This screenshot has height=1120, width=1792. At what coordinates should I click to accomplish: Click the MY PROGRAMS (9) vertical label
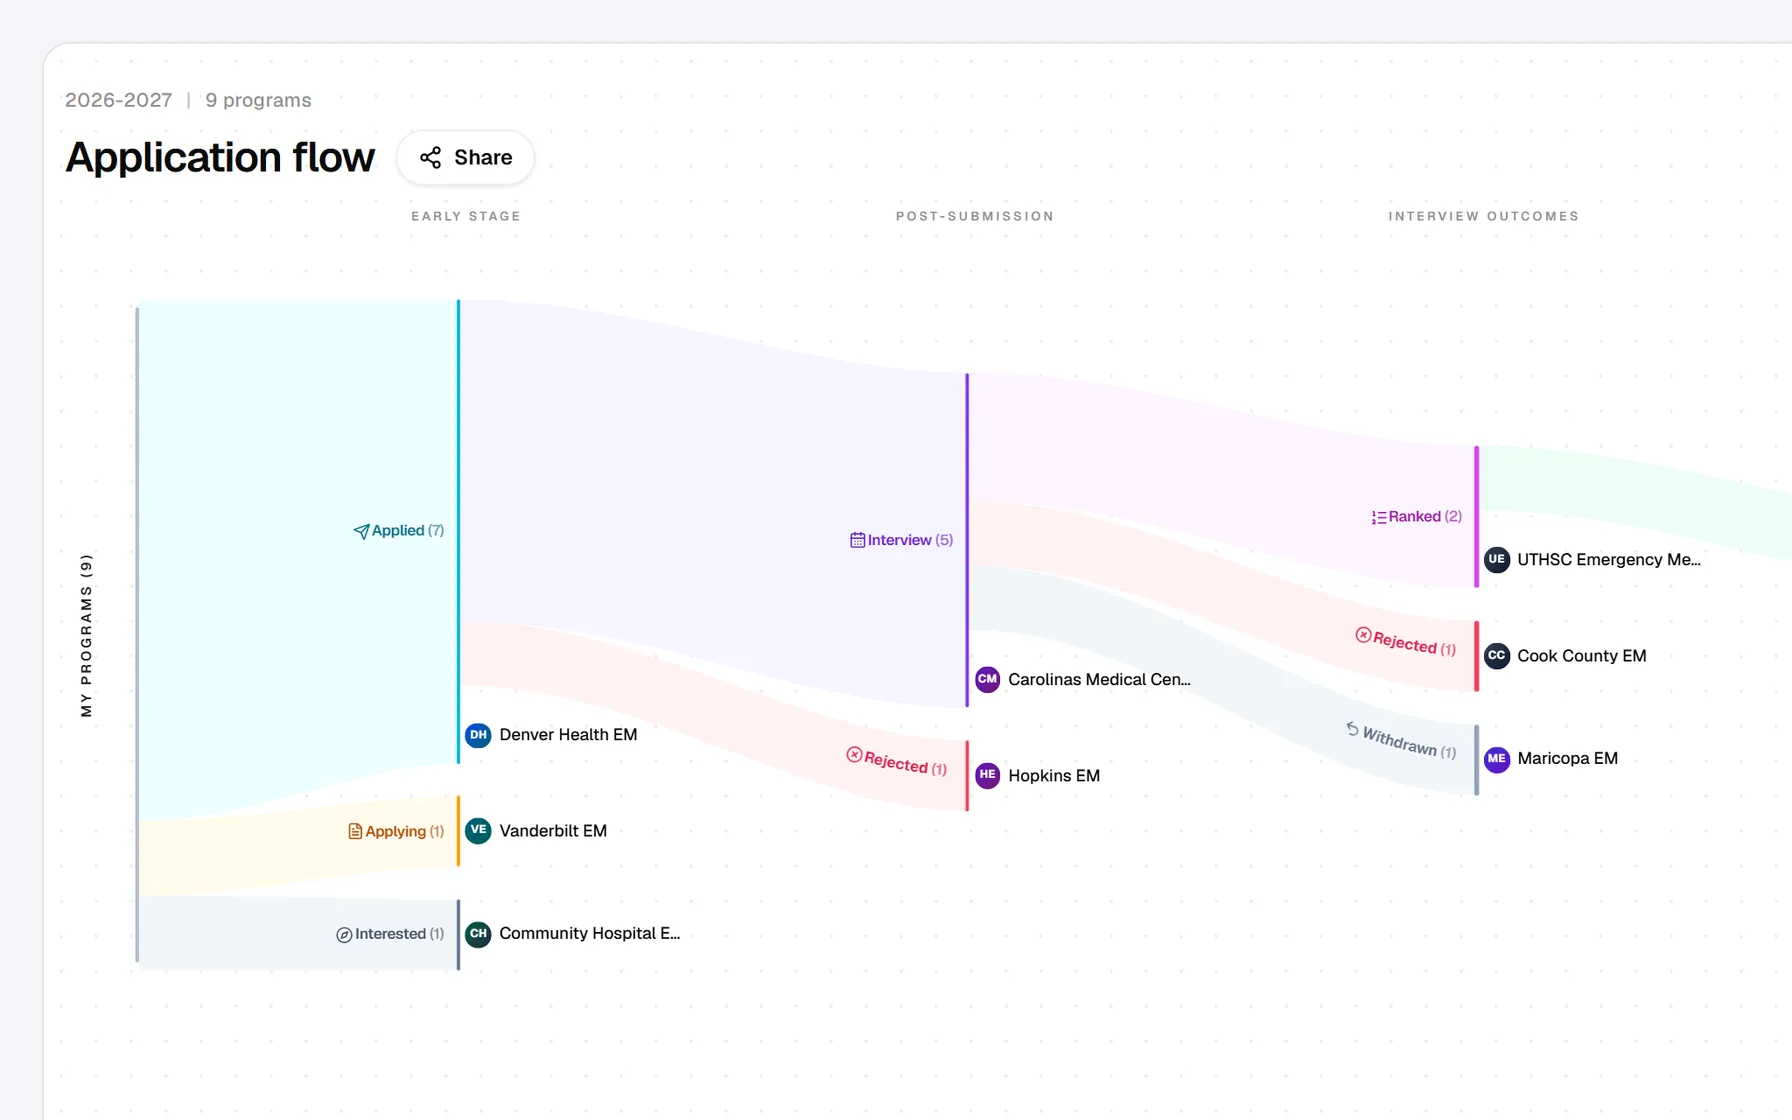point(86,636)
